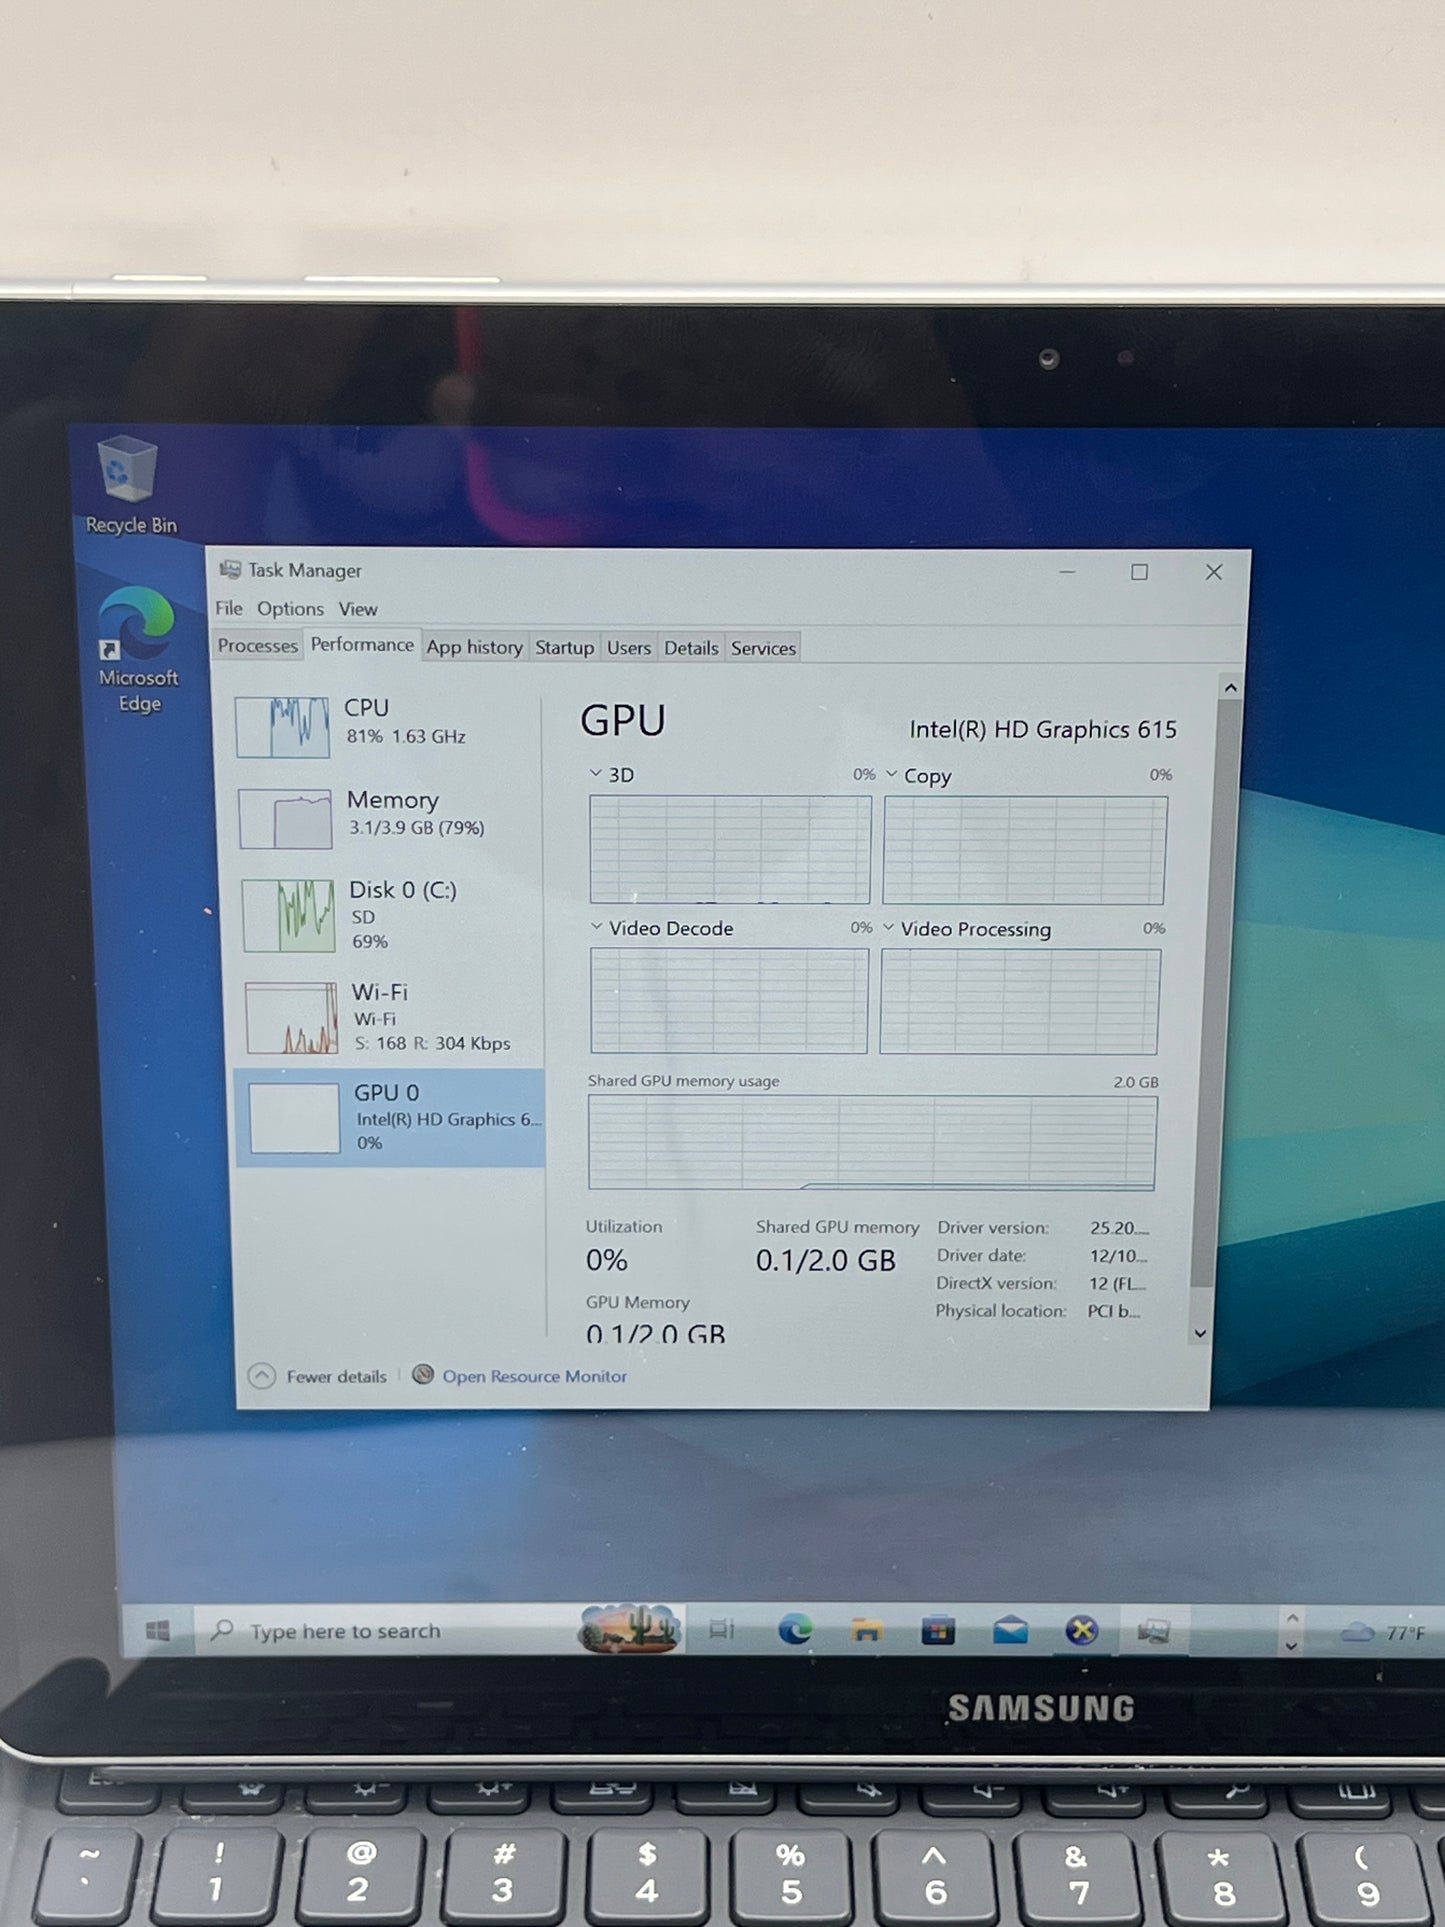
Task: Click the Shared GPU memory usage graph
Action: coord(872,1143)
